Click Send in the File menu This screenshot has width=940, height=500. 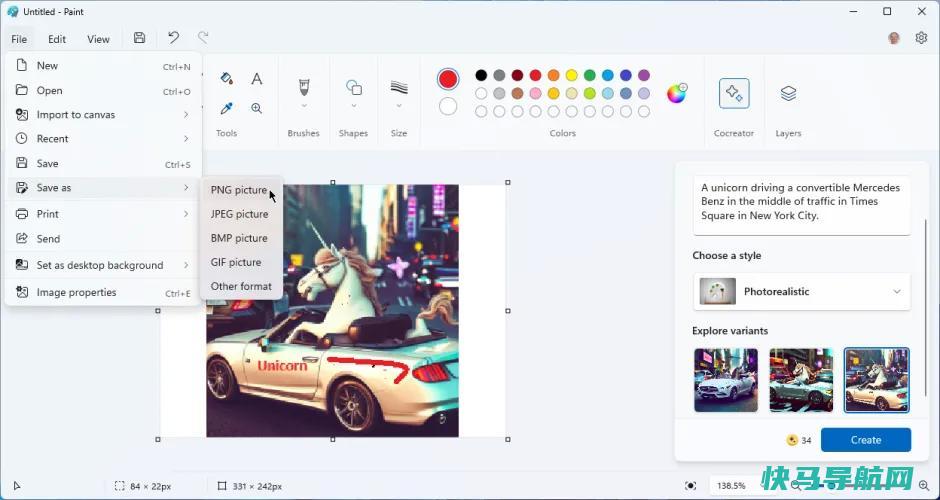tap(103, 239)
